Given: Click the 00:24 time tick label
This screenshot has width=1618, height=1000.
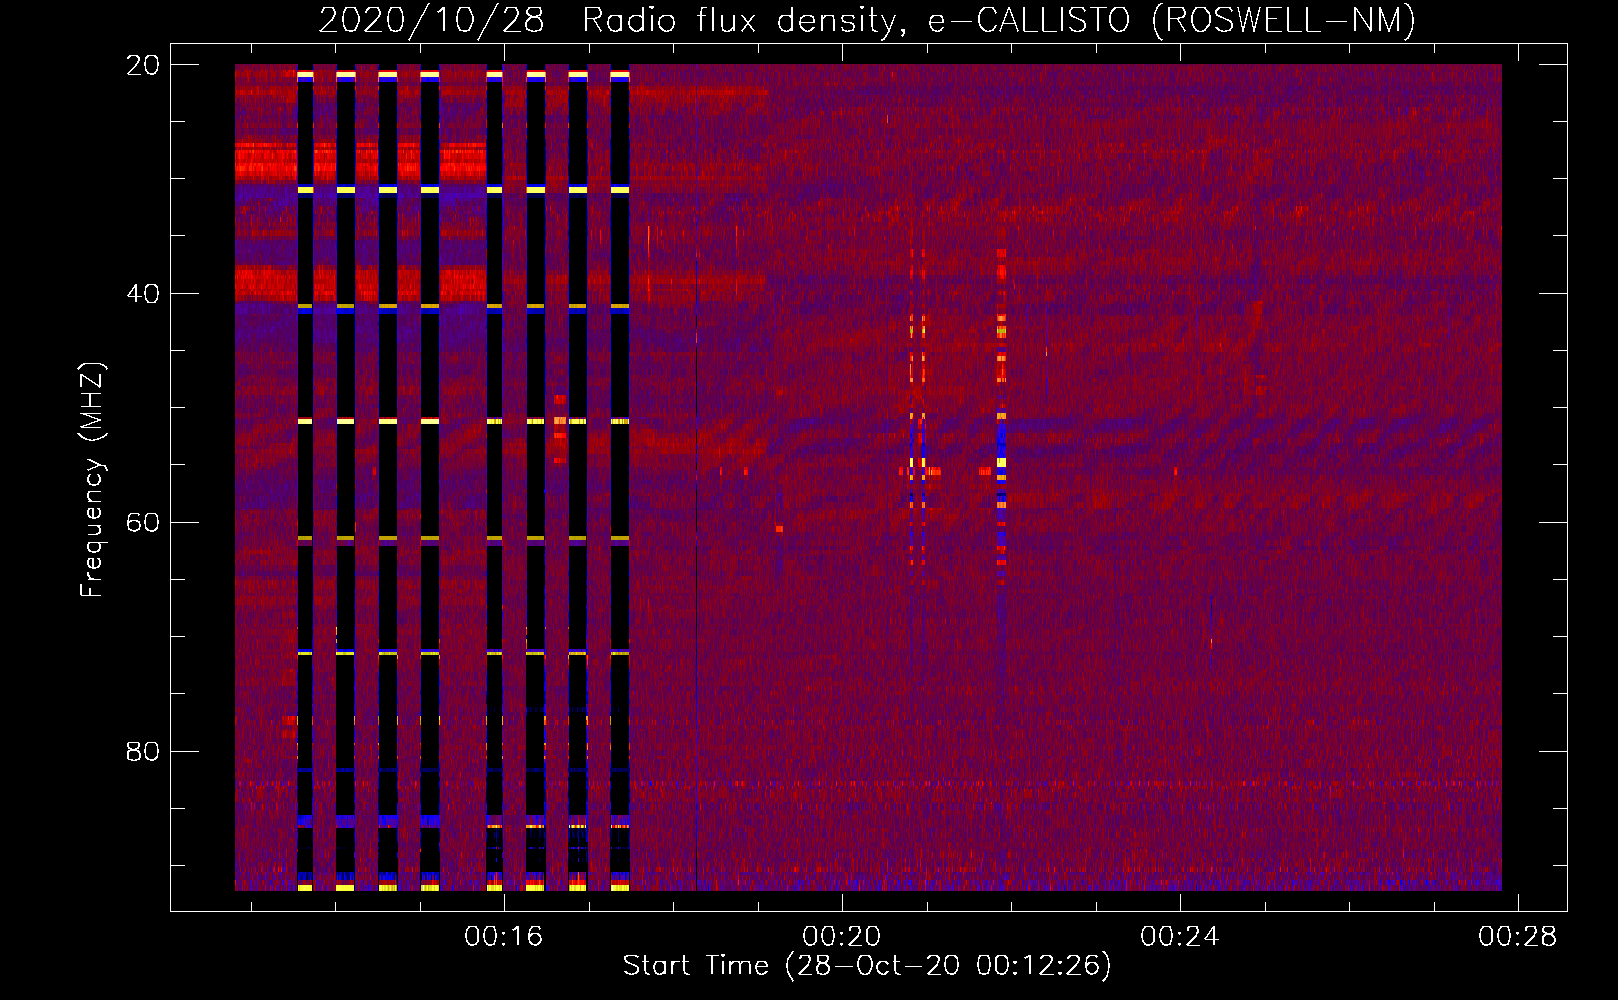Looking at the screenshot, I should point(1180,936).
